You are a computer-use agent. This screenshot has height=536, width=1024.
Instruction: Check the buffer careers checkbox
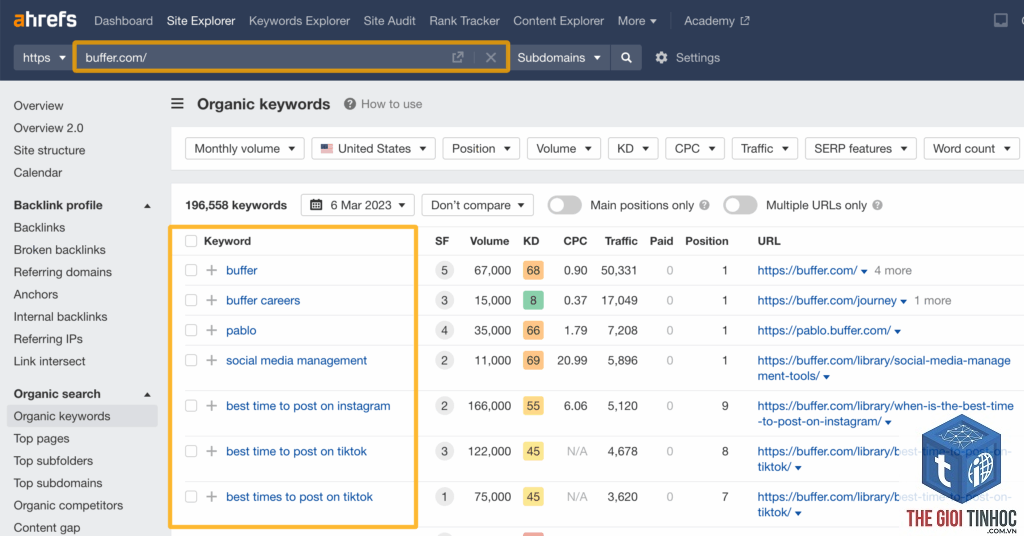191,300
